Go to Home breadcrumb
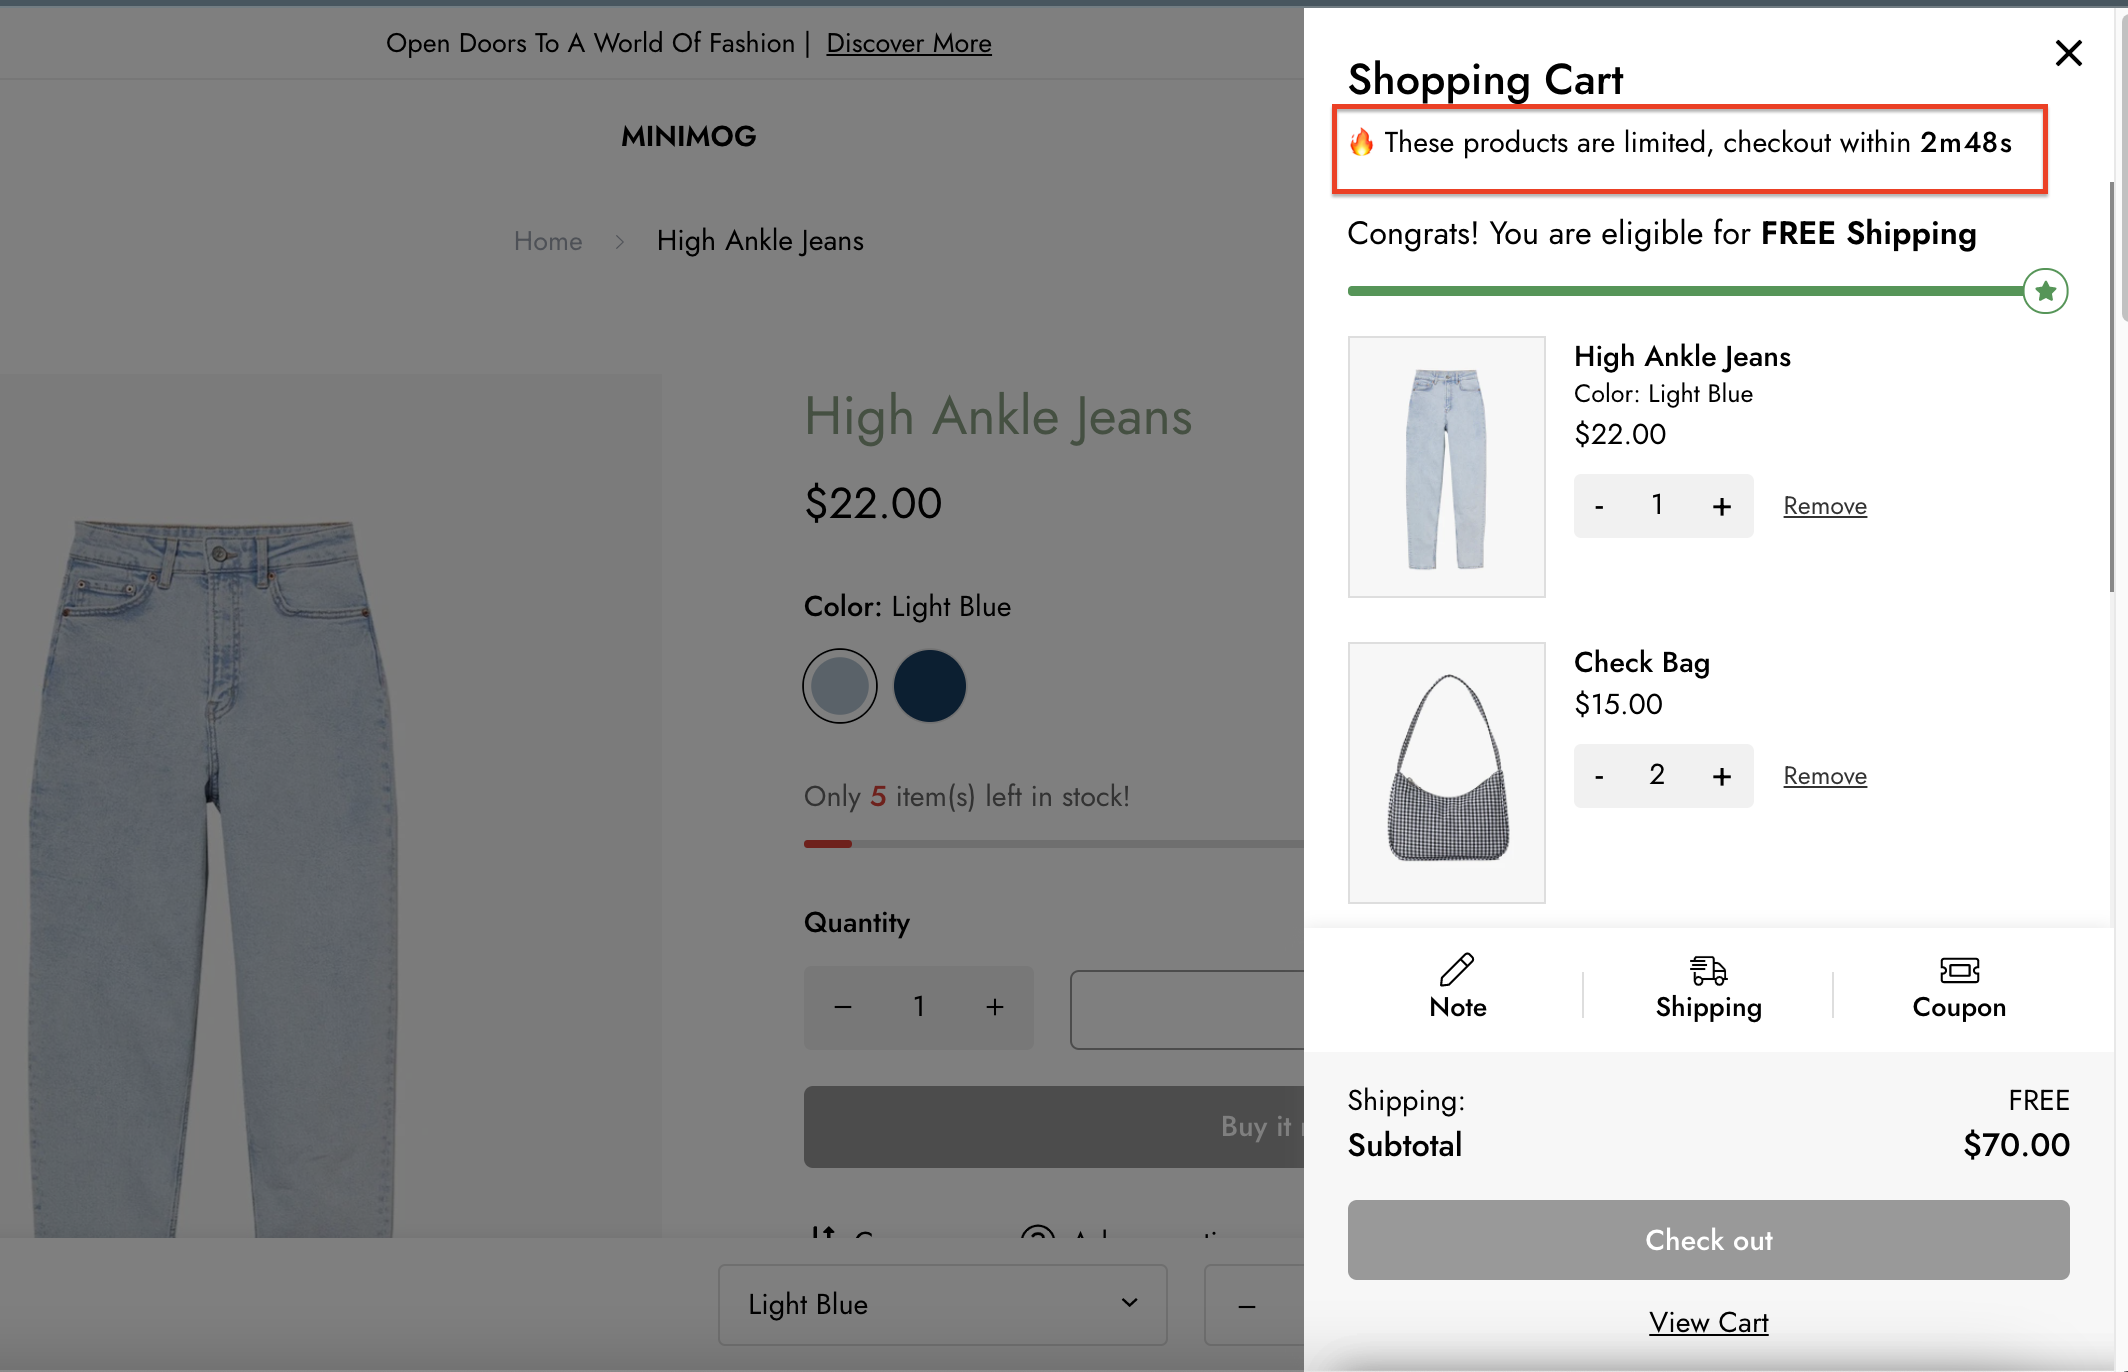 point(548,241)
